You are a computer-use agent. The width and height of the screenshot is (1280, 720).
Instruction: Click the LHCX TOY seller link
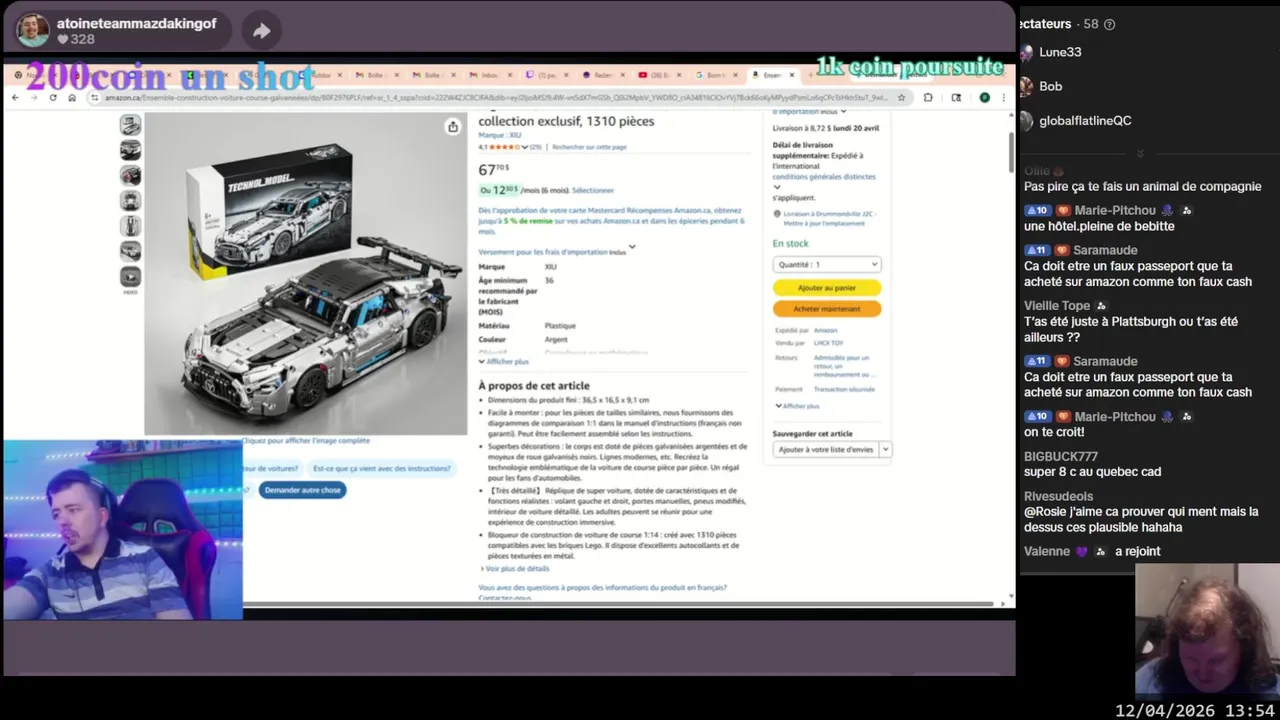(828, 343)
